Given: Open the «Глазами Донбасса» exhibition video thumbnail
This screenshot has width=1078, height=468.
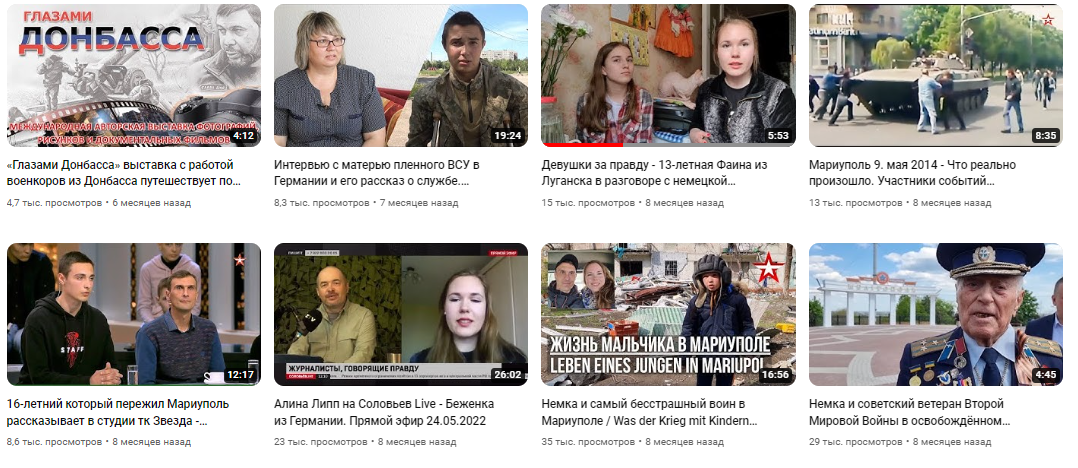Looking at the screenshot, I should click(x=133, y=76).
